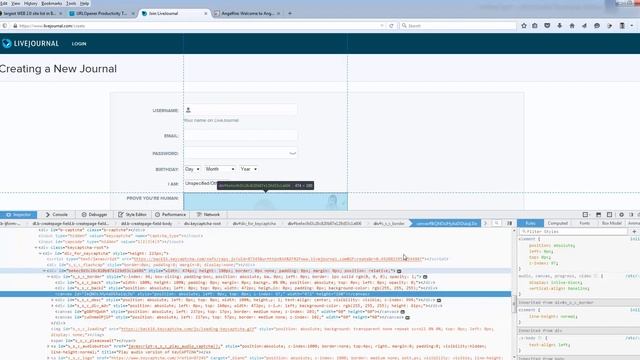This screenshot has height=360, width=640.
Task: Toggle the devtools sidebar pane icon
Action: tap(509, 223)
